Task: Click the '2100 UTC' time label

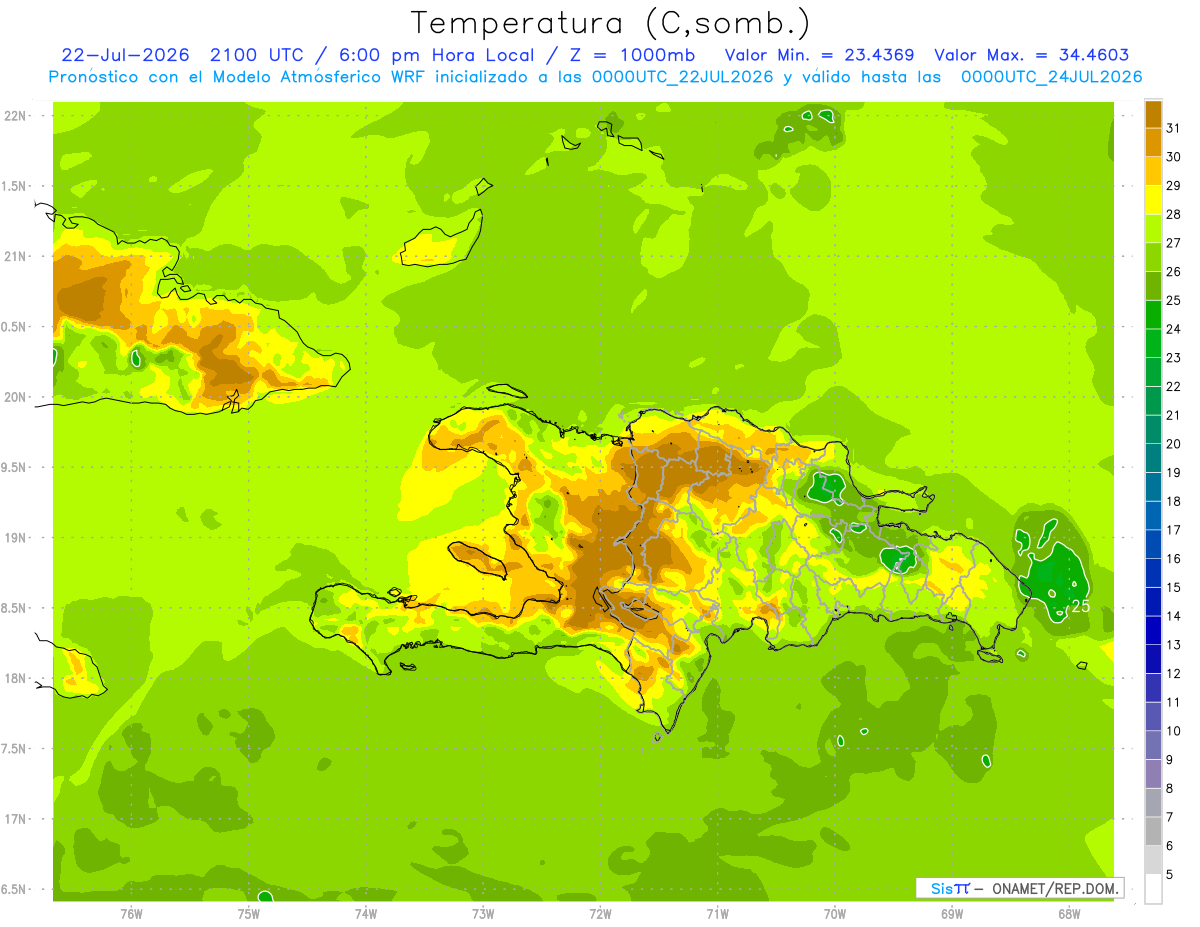Action: coord(256,55)
